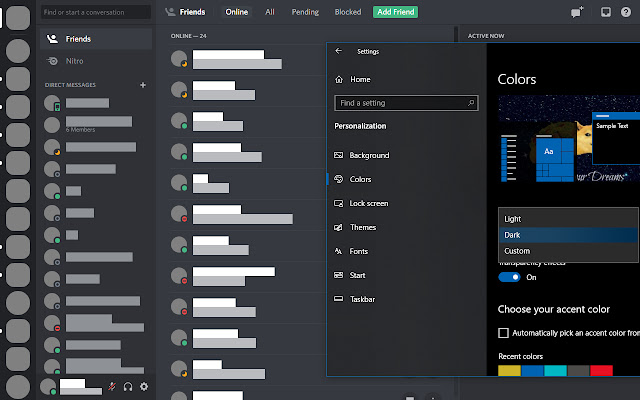Unmute the microphone in Discord's user panel
This screenshot has width=640, height=400.
tap(112, 387)
